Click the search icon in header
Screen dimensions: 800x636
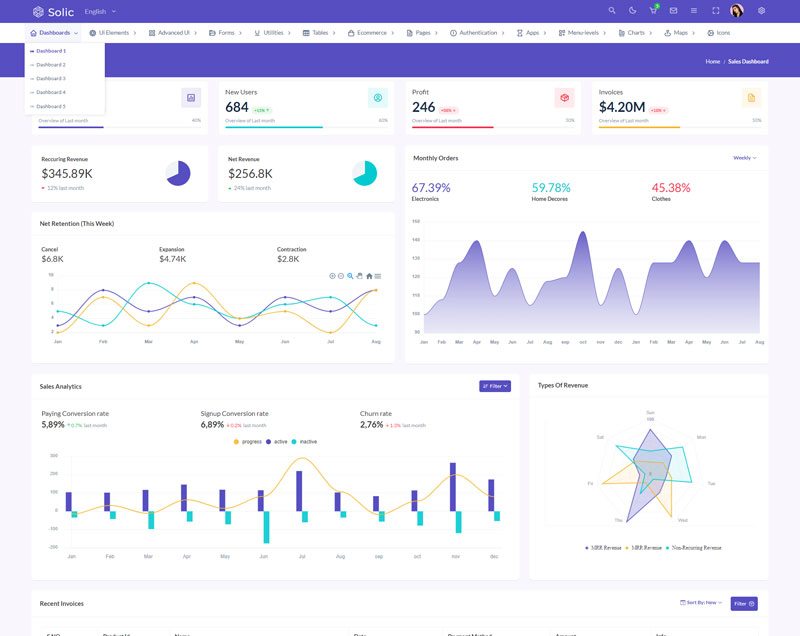coord(612,11)
